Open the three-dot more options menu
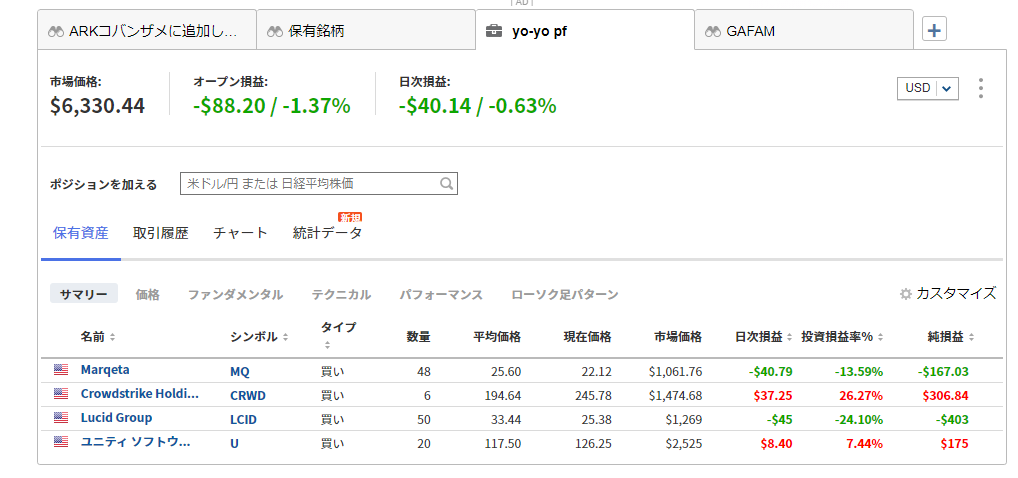 [980, 88]
